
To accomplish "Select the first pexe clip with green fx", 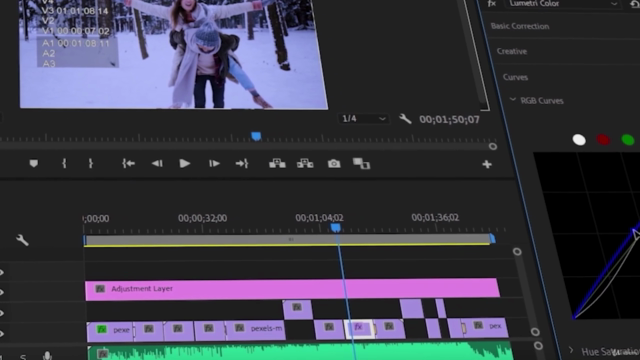I will (x=110, y=330).
